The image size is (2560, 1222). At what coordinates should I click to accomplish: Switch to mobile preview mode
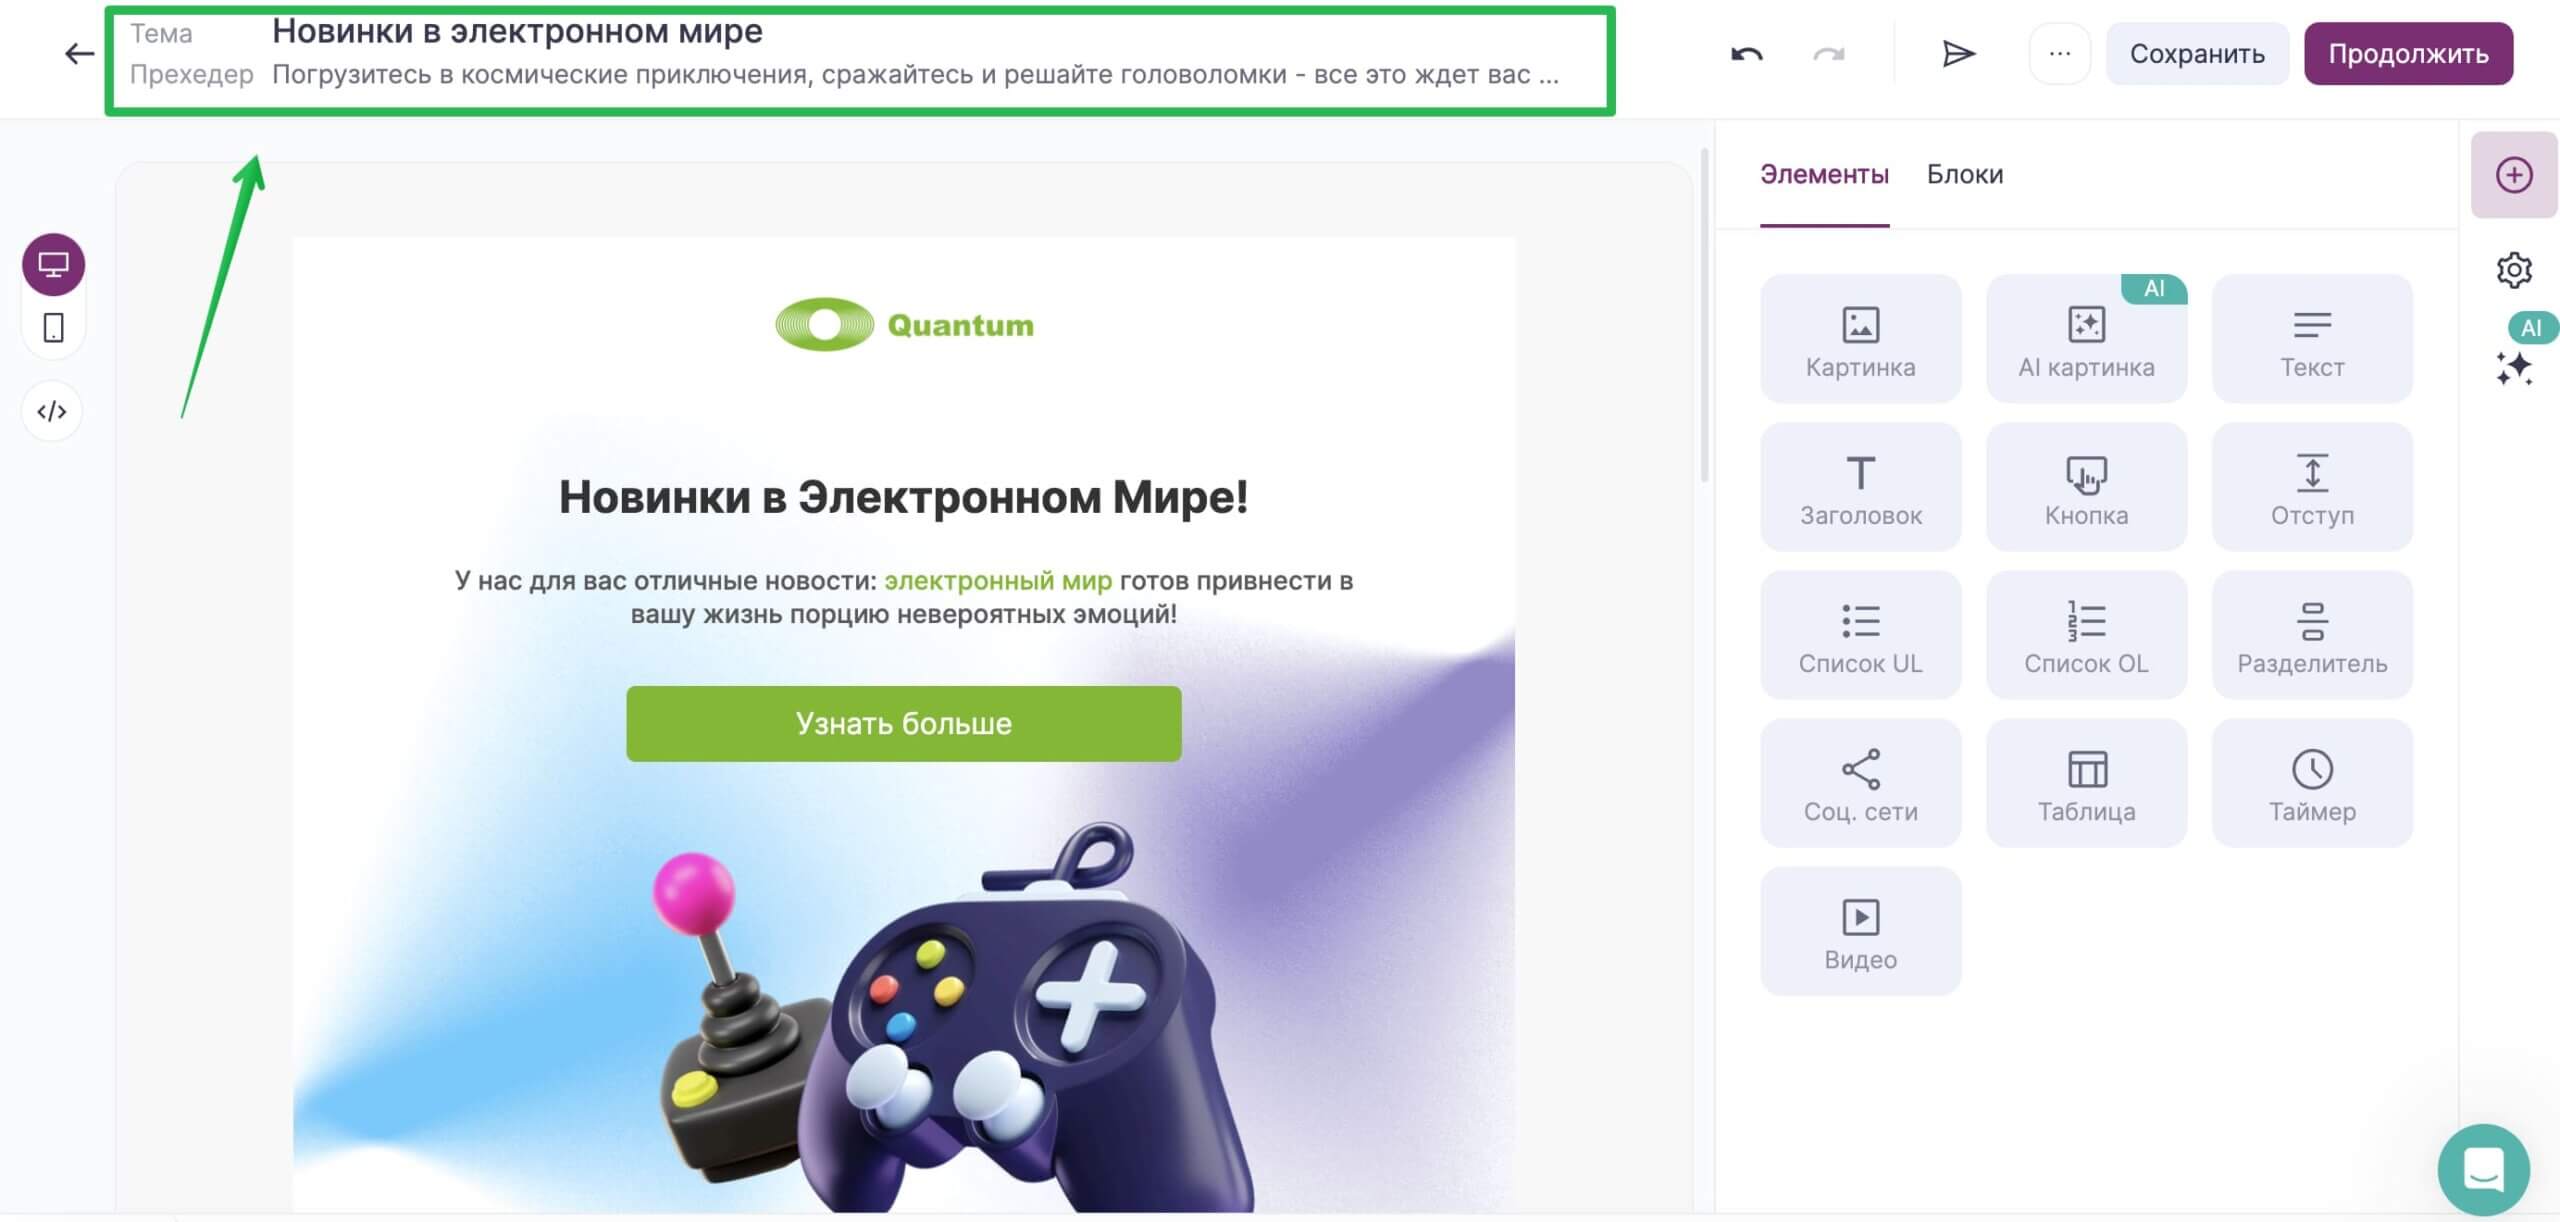[54, 327]
